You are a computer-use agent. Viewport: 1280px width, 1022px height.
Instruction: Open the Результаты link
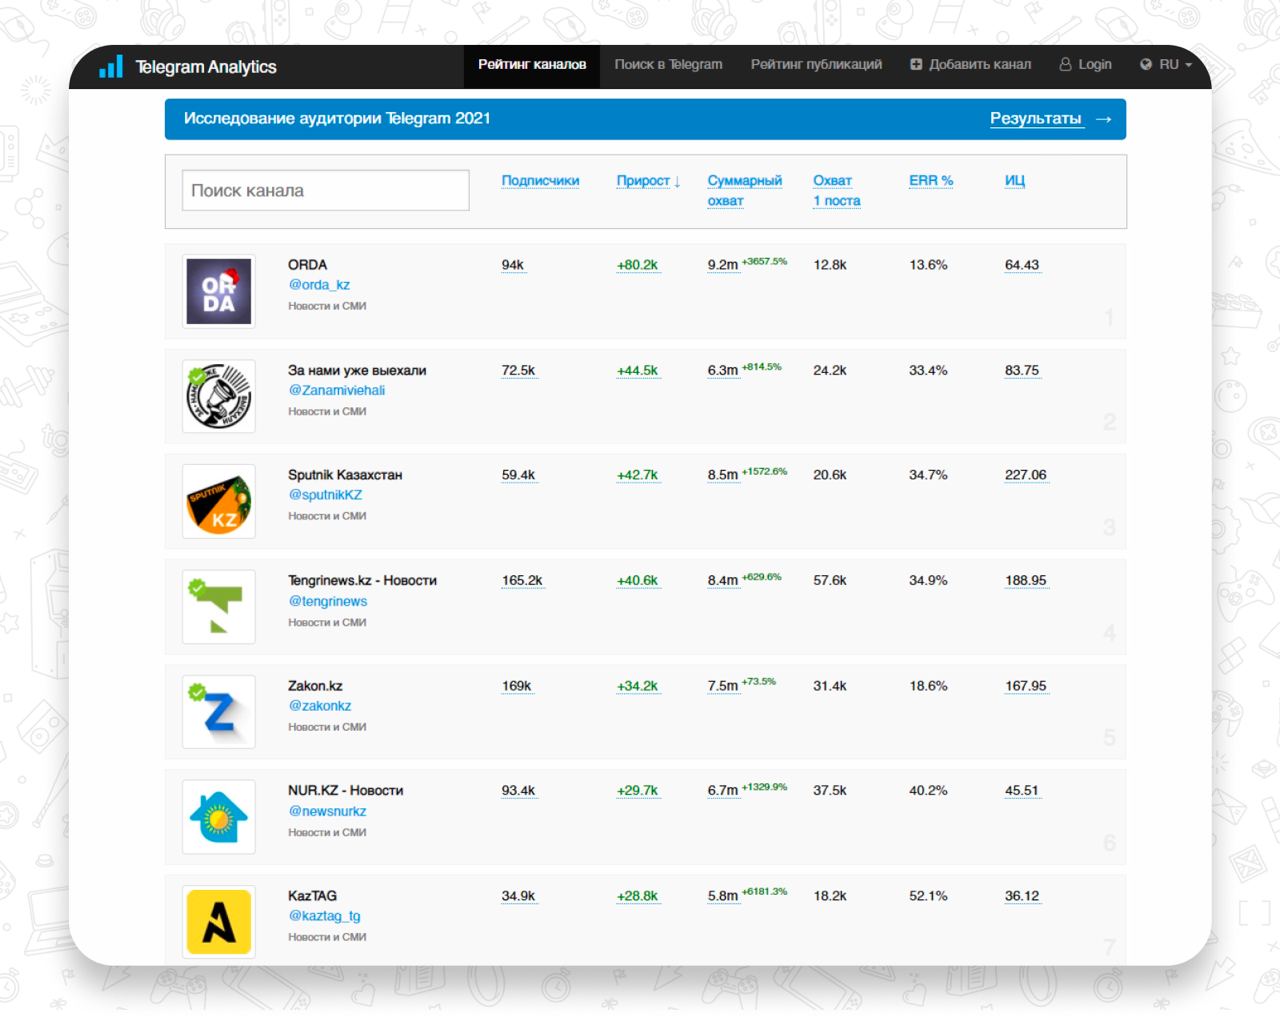pyautogui.click(x=1036, y=118)
